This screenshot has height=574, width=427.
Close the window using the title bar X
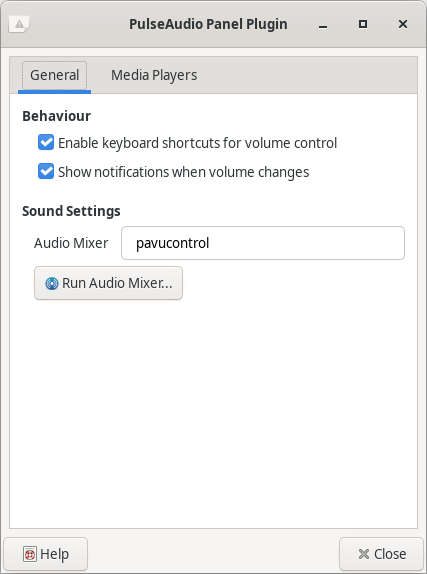tap(403, 24)
